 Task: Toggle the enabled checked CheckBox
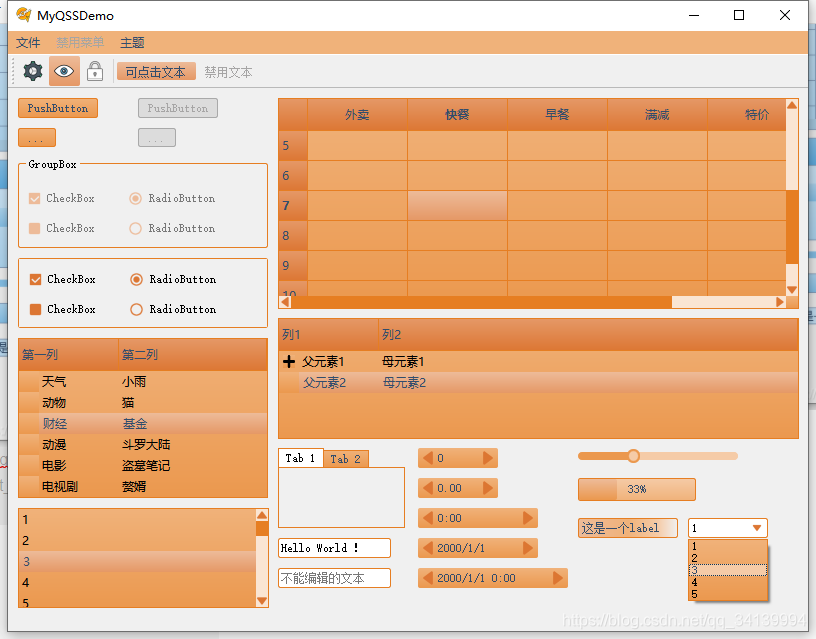35,279
